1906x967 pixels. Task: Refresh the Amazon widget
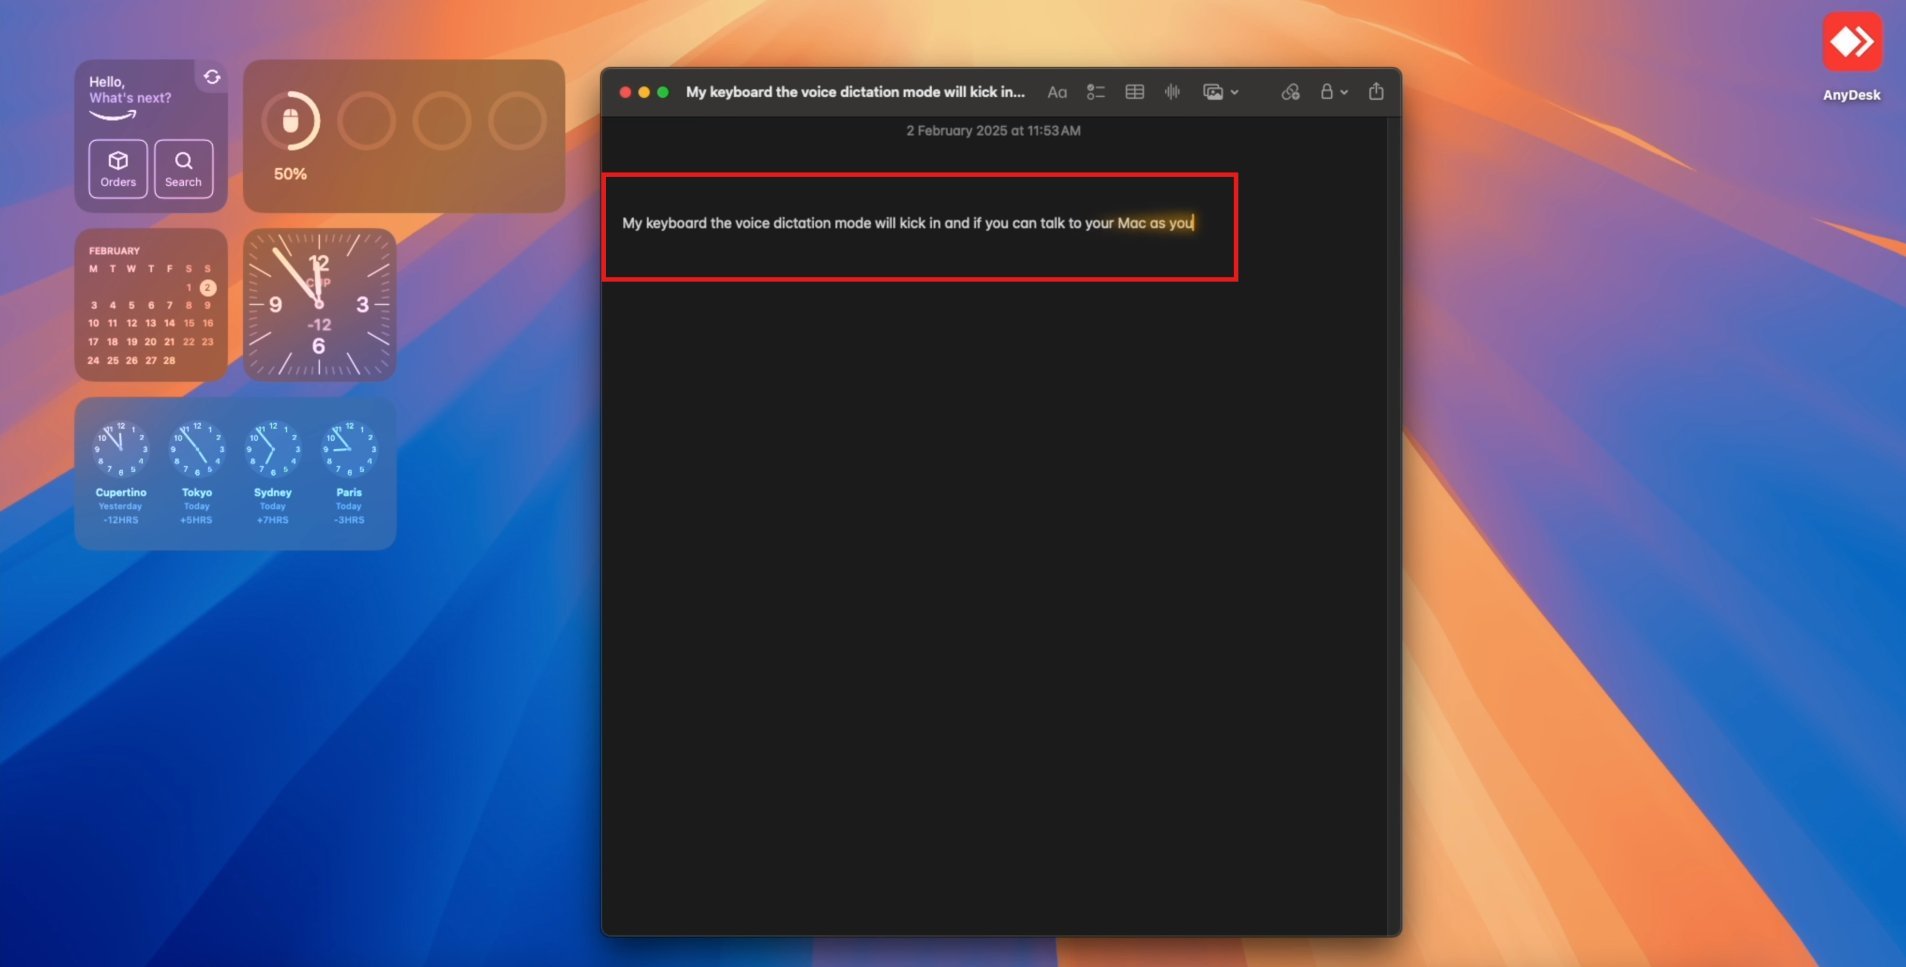point(212,77)
